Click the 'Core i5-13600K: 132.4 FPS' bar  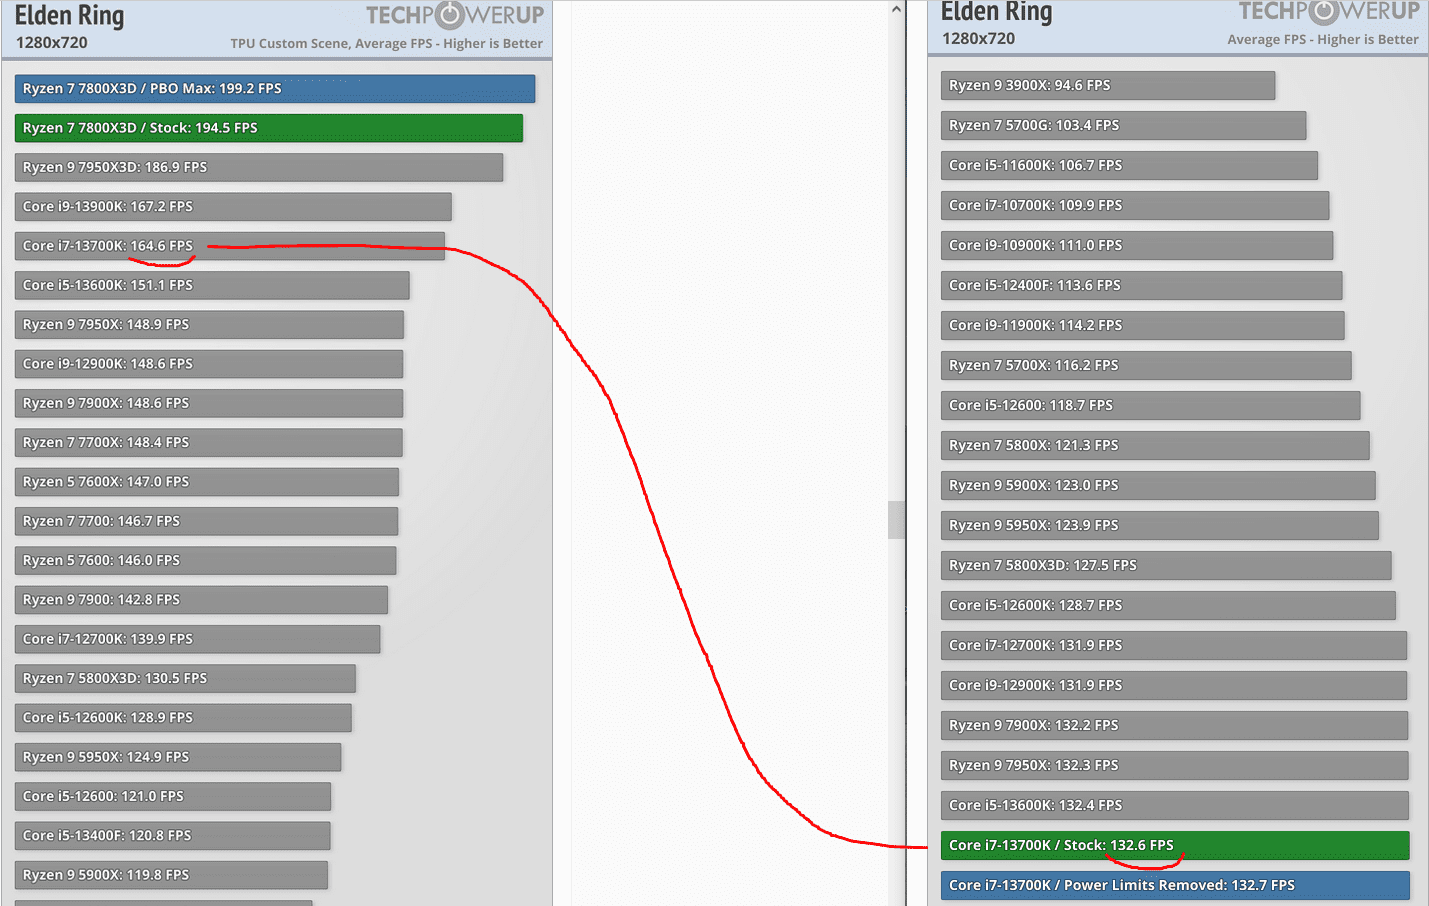(x=1175, y=805)
